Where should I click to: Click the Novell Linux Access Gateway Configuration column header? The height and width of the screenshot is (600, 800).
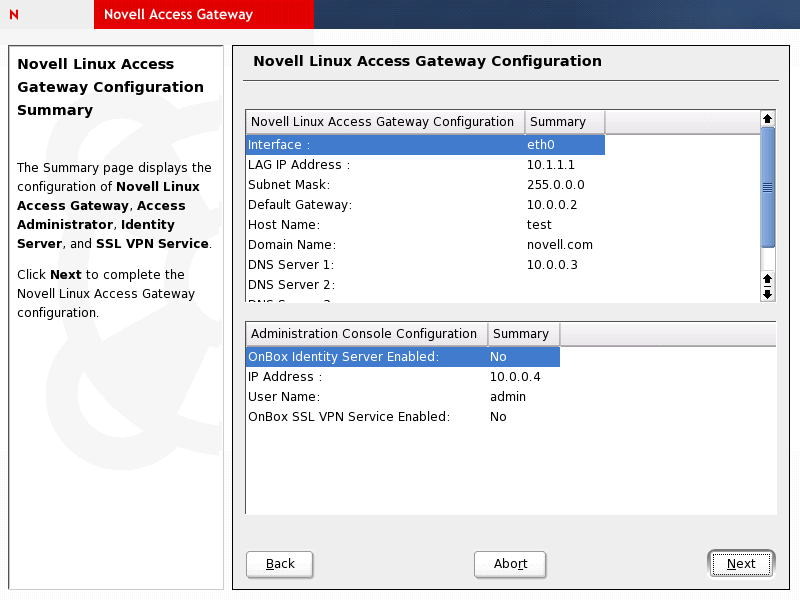[385, 122]
